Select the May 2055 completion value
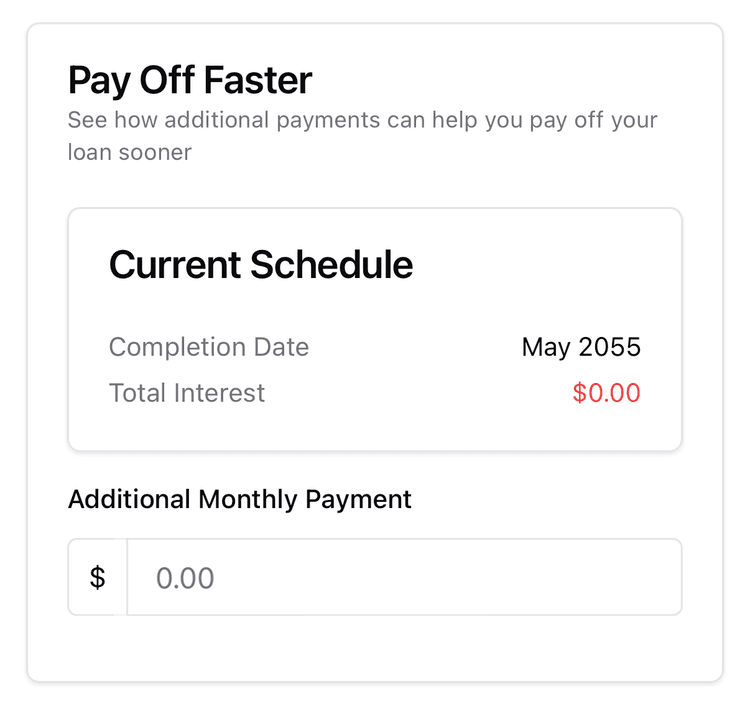This screenshot has width=750, height=704. [x=581, y=347]
